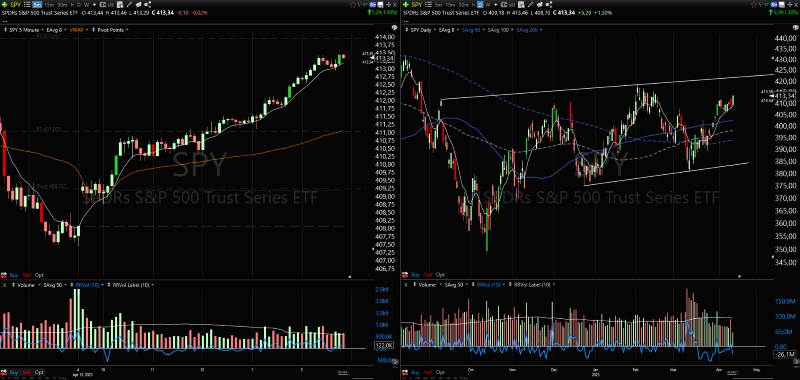Viewport: 800px width, 380px height.
Task: Switch the right chart to hourly (h) timeframe
Action: click(473, 5)
